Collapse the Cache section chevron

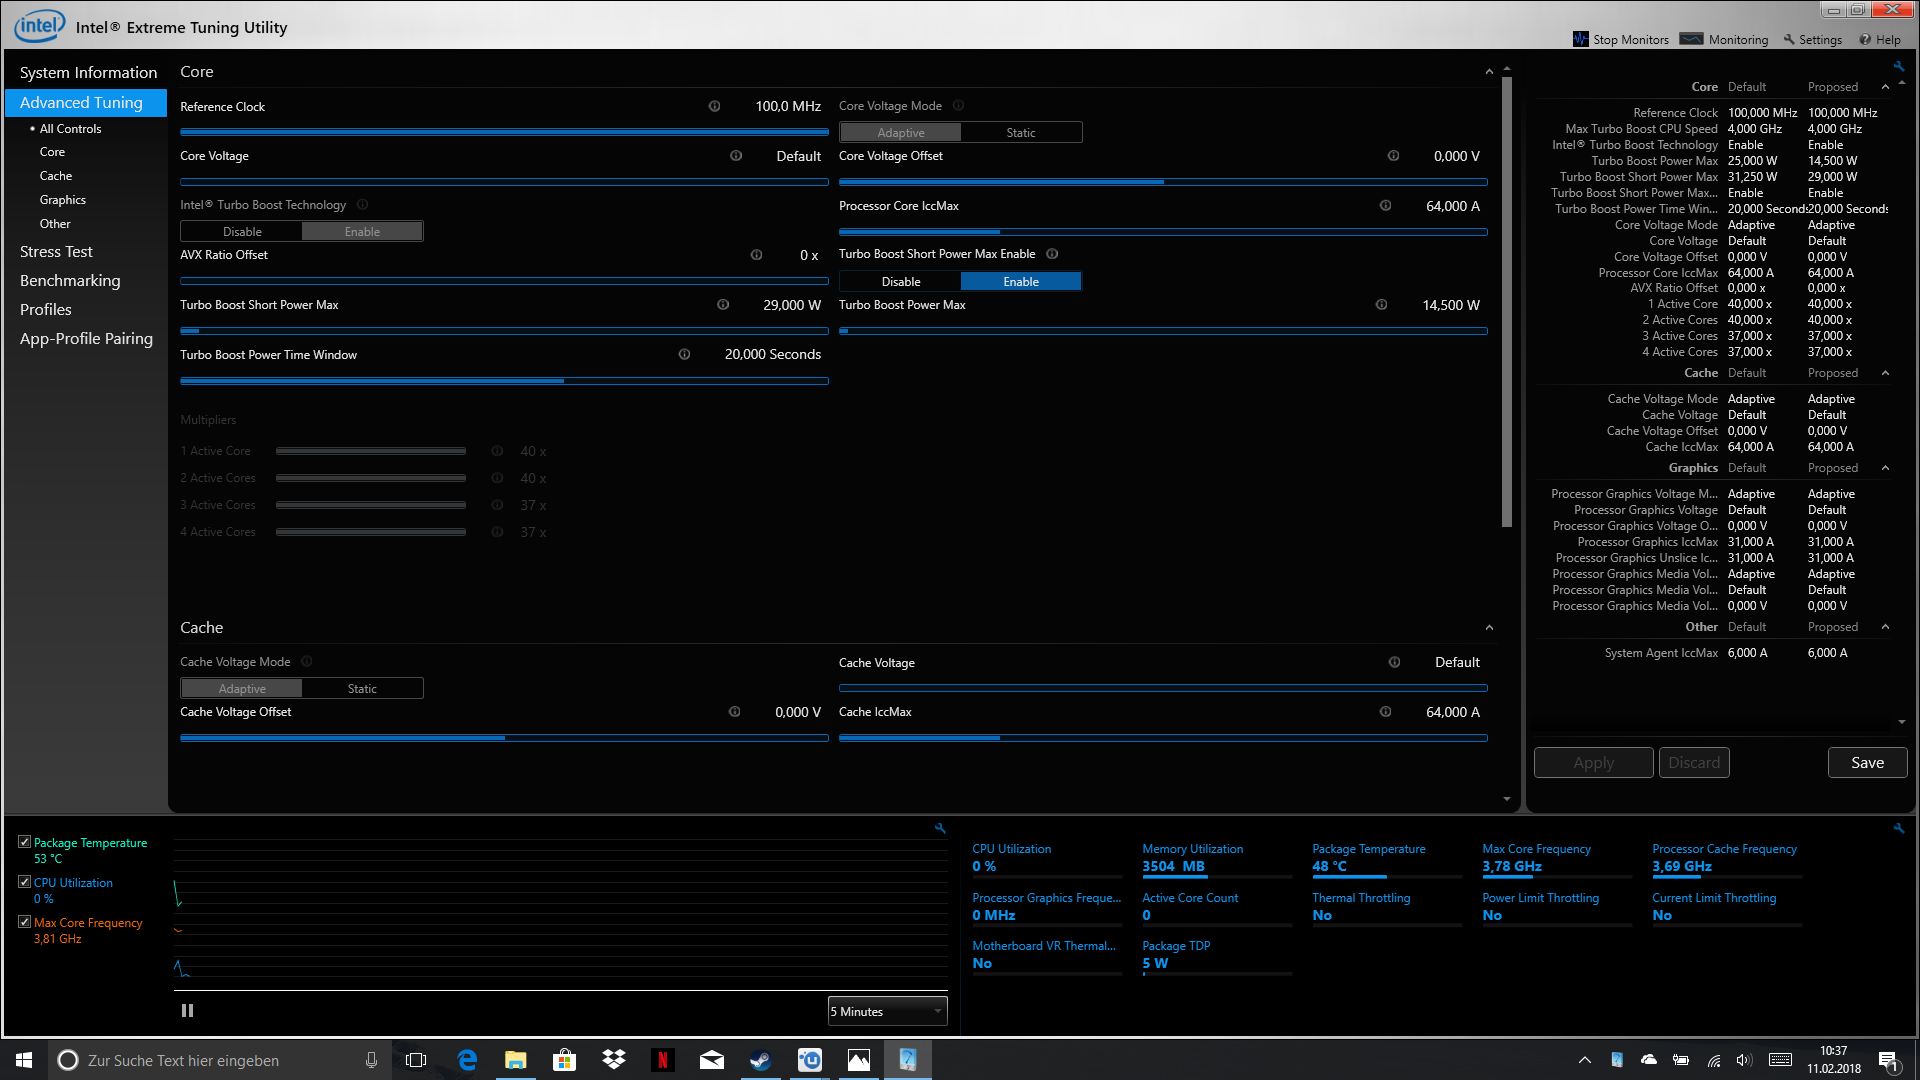click(1489, 628)
